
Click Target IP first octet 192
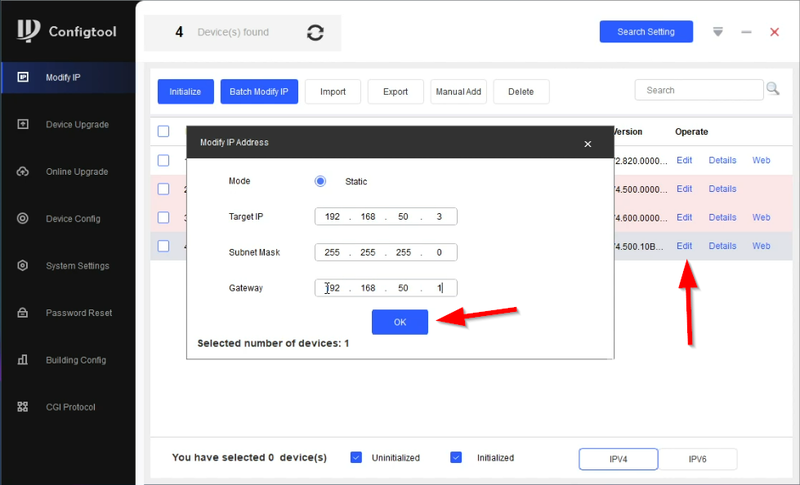(332, 217)
